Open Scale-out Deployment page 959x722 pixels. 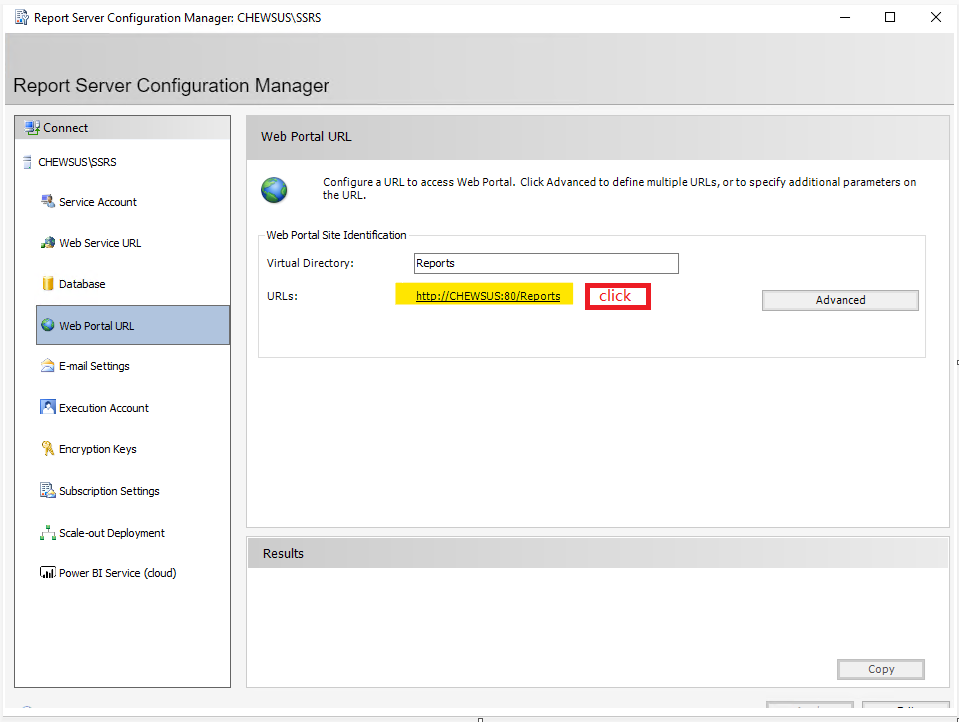point(112,533)
